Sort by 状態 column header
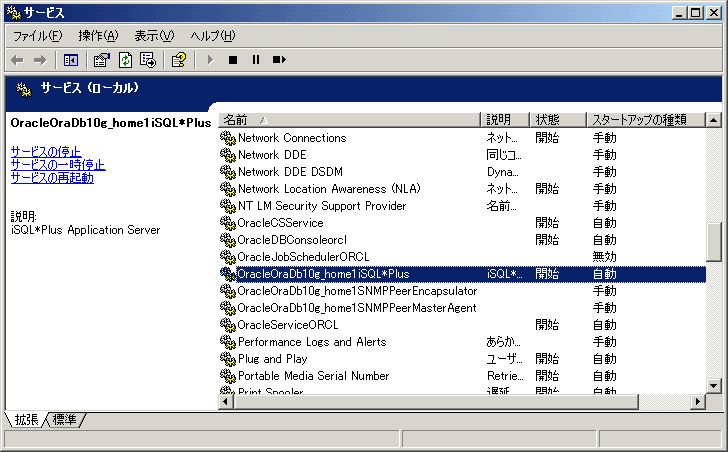This screenshot has width=728, height=452. (555, 119)
